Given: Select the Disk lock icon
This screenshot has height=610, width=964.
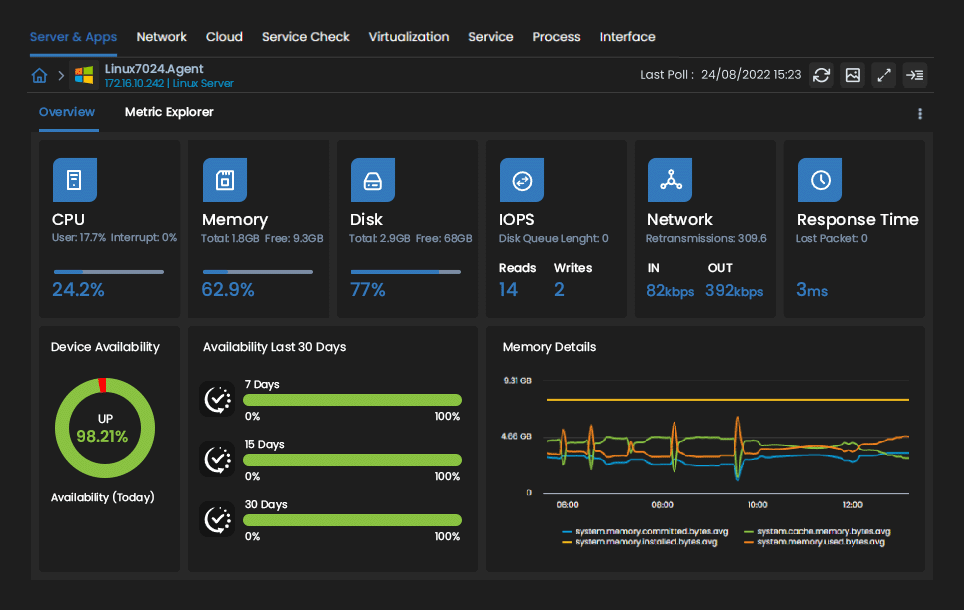Looking at the screenshot, I should click(373, 180).
